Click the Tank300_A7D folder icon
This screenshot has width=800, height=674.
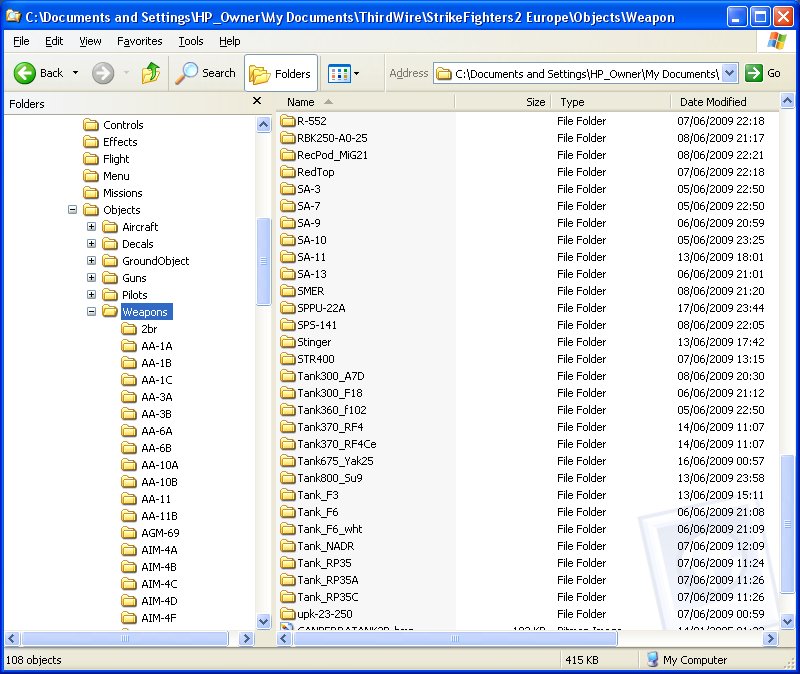288,376
